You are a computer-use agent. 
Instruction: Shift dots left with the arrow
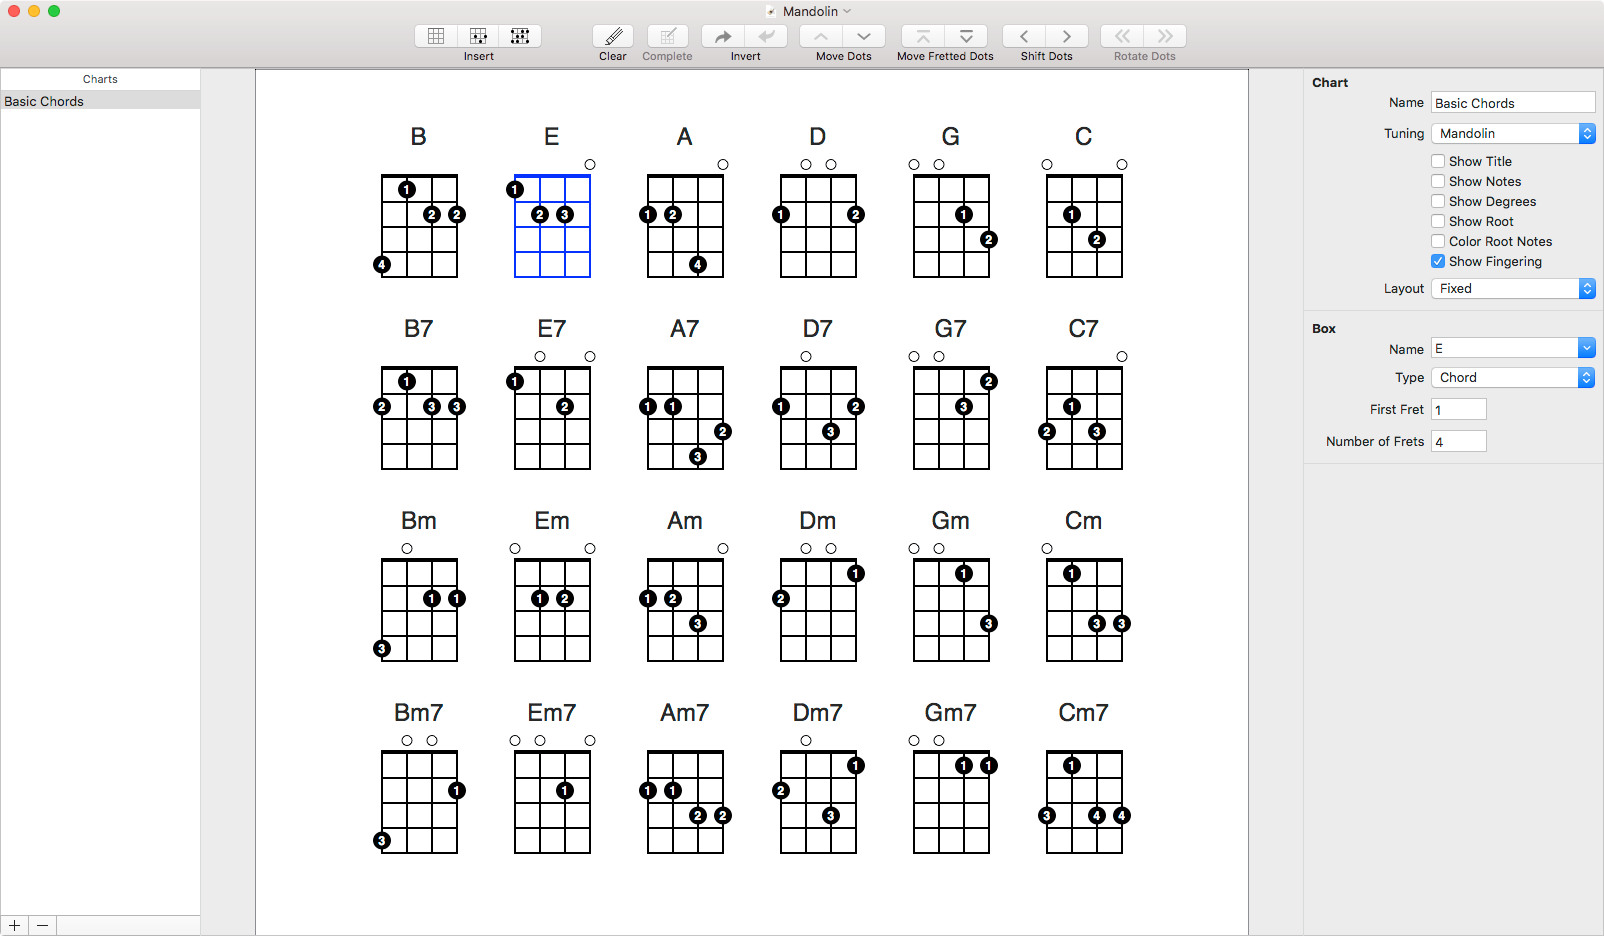click(1024, 37)
